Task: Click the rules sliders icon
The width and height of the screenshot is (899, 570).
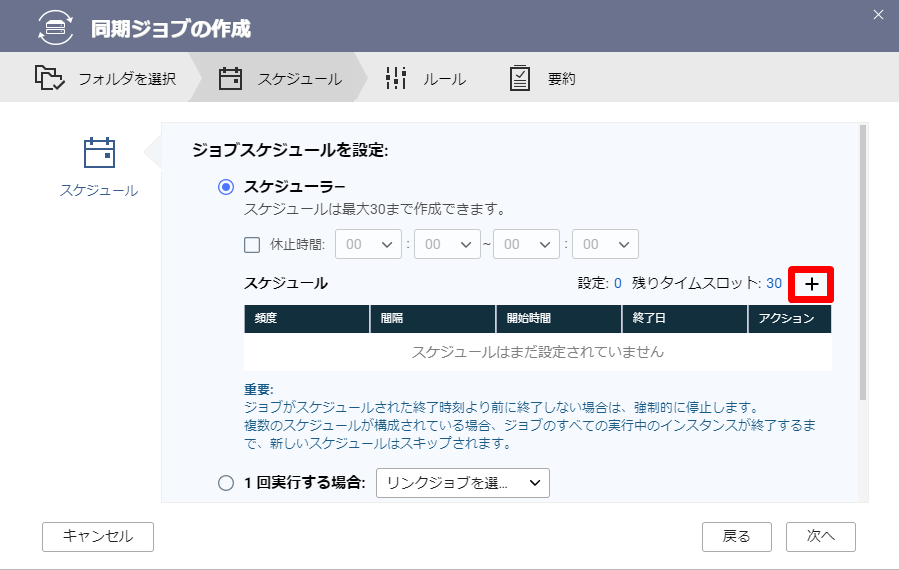Action: pyautogui.click(x=396, y=78)
